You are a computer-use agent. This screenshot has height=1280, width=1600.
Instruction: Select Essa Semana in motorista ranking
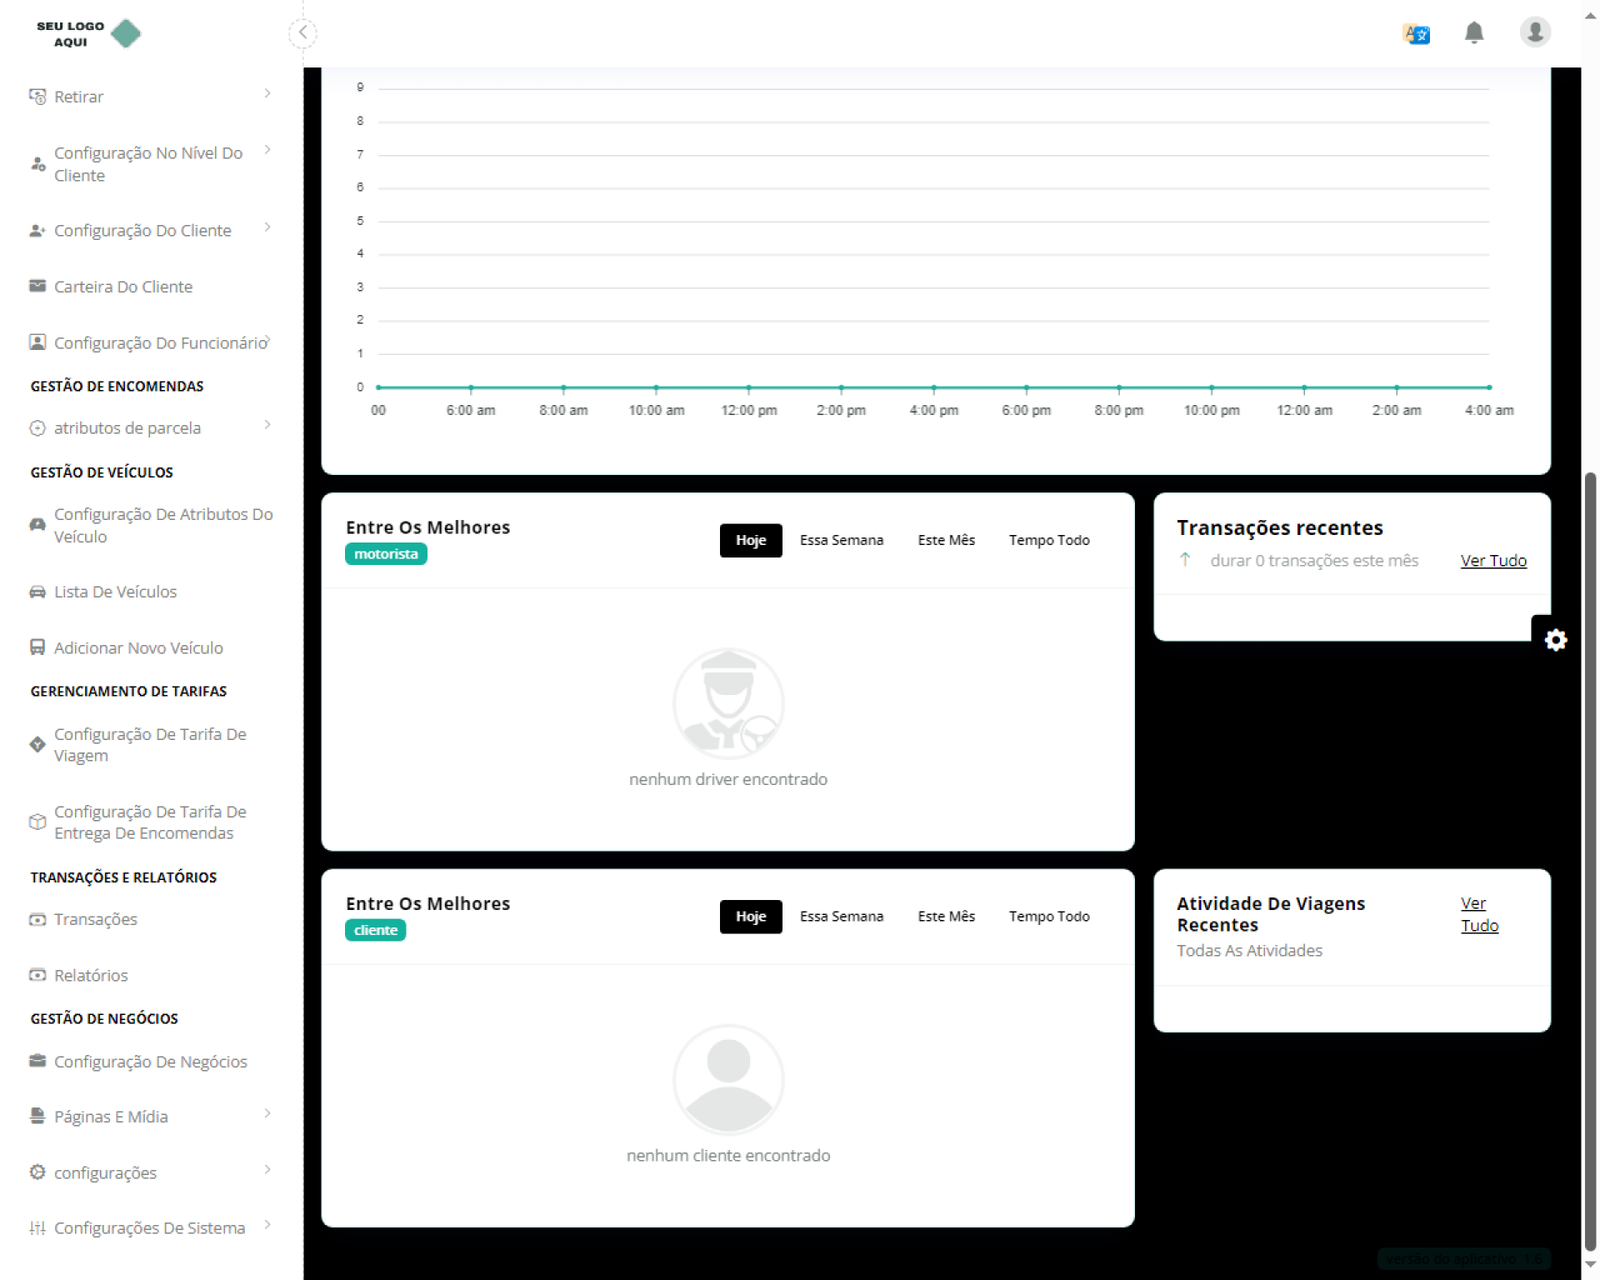click(x=841, y=540)
